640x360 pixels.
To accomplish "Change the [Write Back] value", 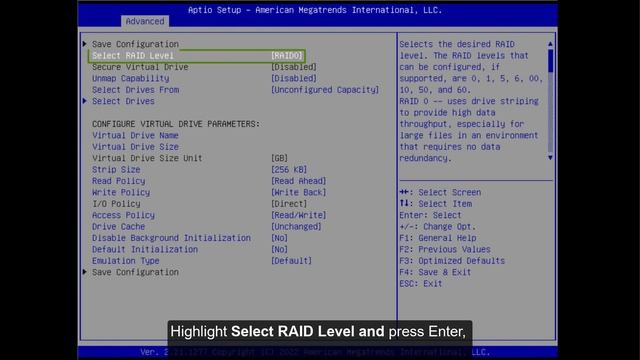I will 299,193.
